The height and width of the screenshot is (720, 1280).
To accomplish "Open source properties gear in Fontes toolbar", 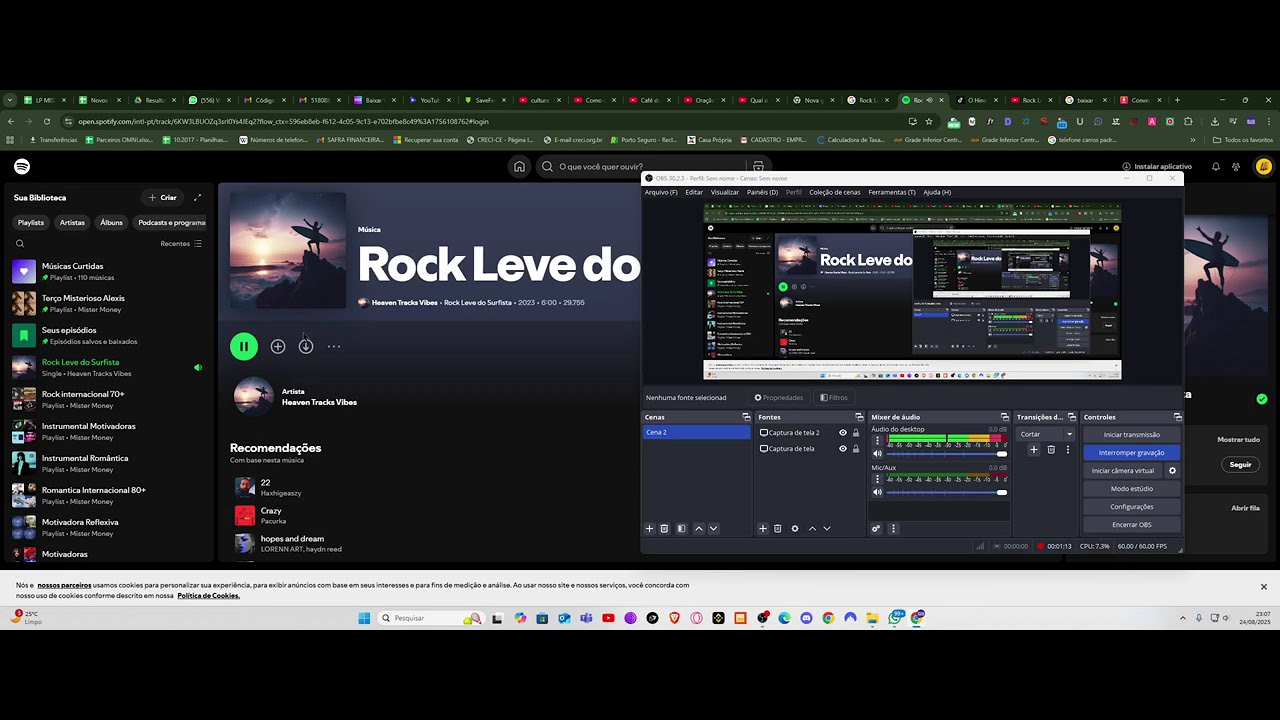I will click(x=795, y=528).
